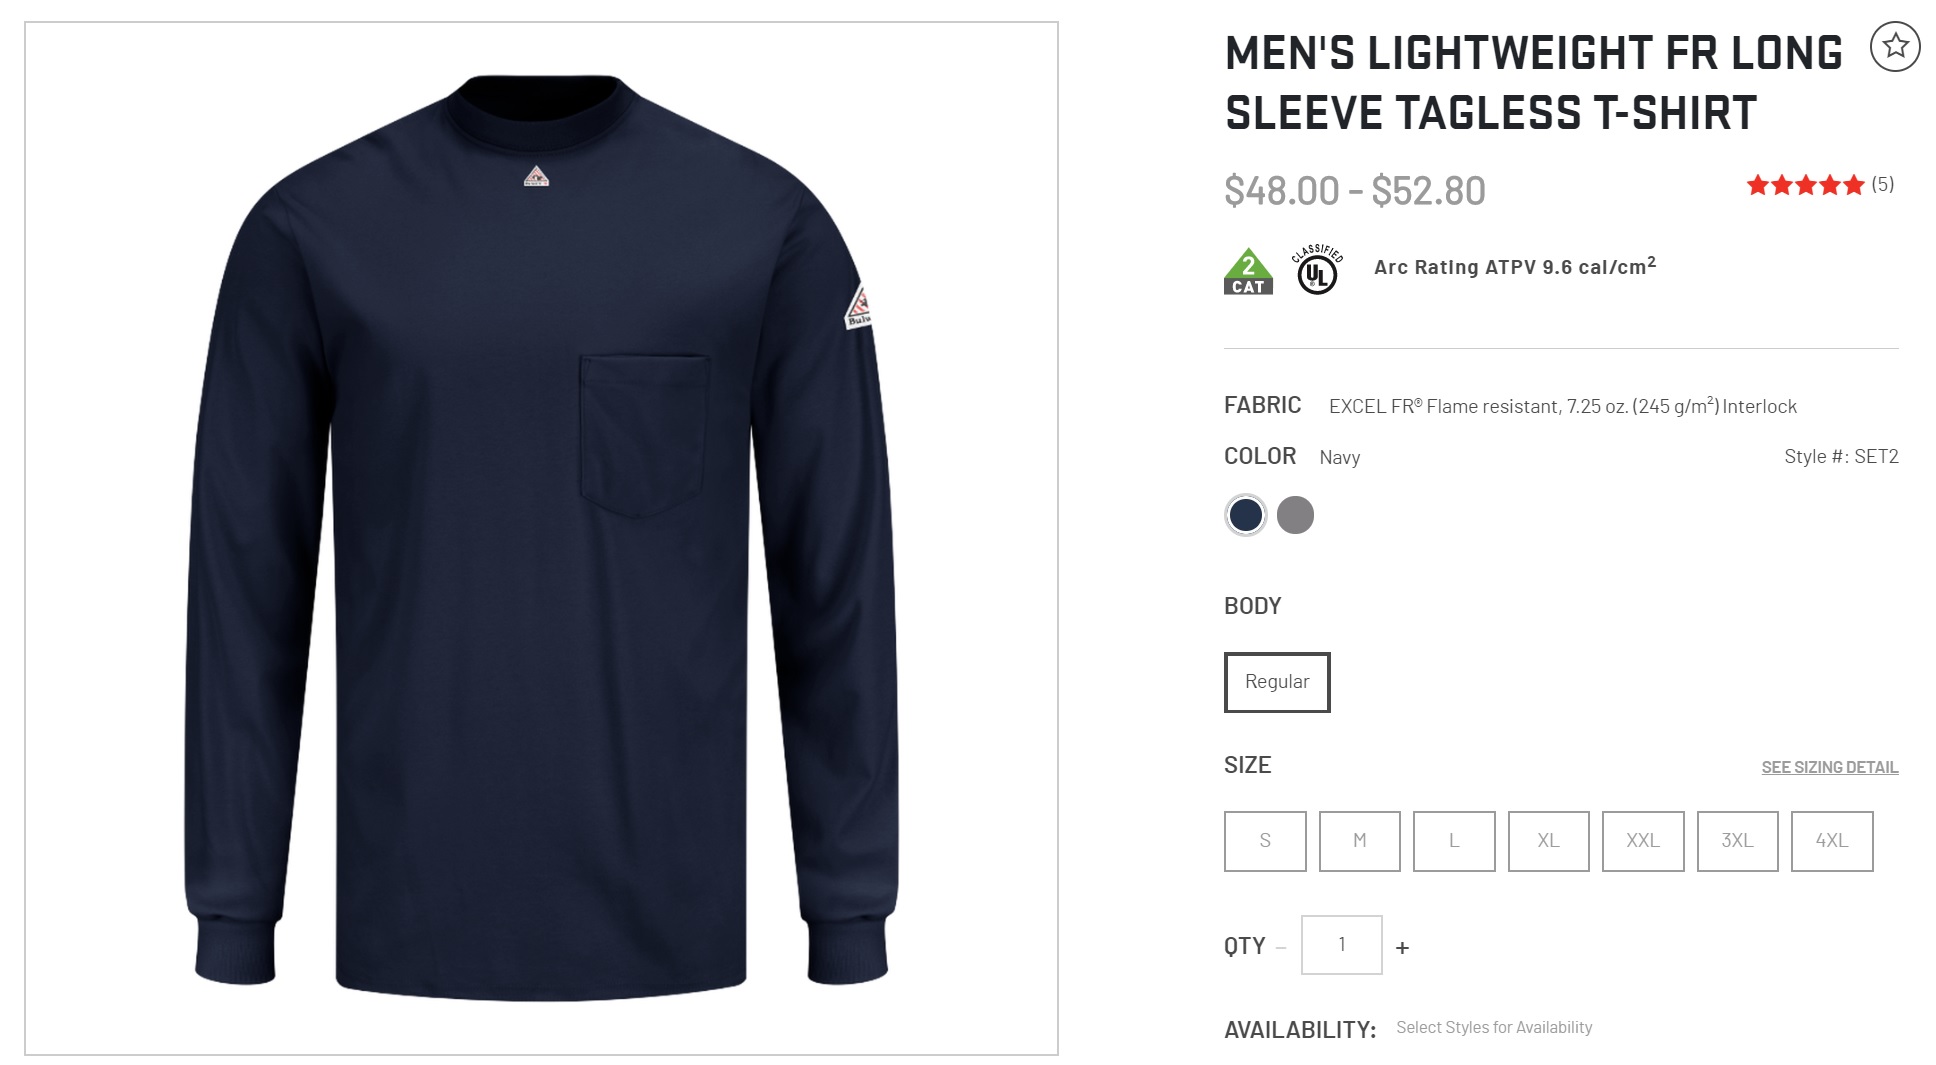Increase quantity with the plus button
The image size is (1936, 1065).
pyautogui.click(x=1402, y=947)
